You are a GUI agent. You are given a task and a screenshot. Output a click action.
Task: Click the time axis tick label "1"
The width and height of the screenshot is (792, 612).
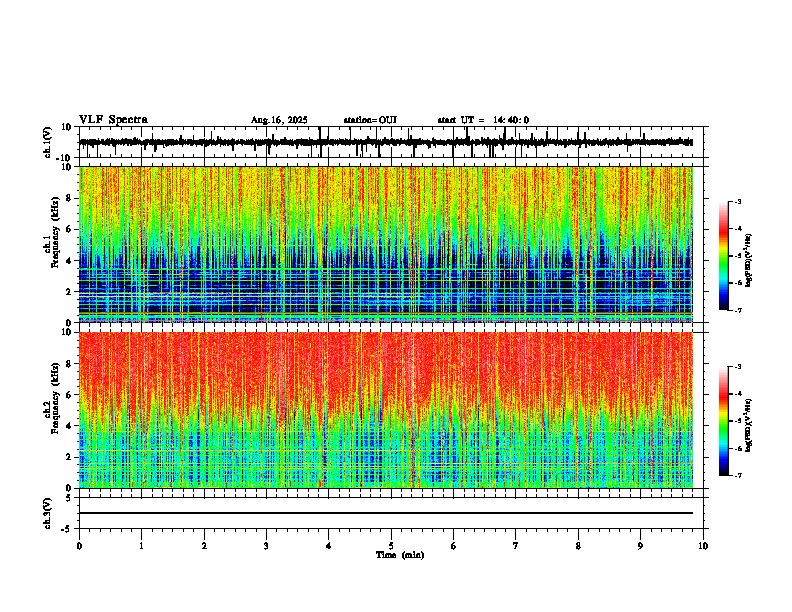[x=142, y=546]
